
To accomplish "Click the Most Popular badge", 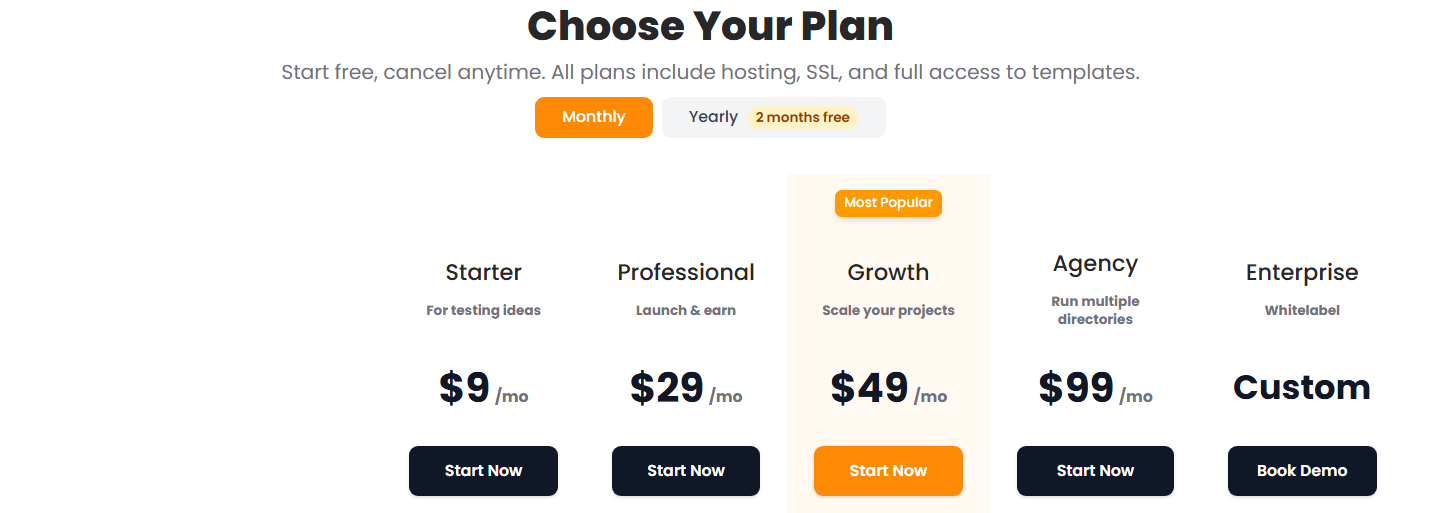I will [888, 203].
